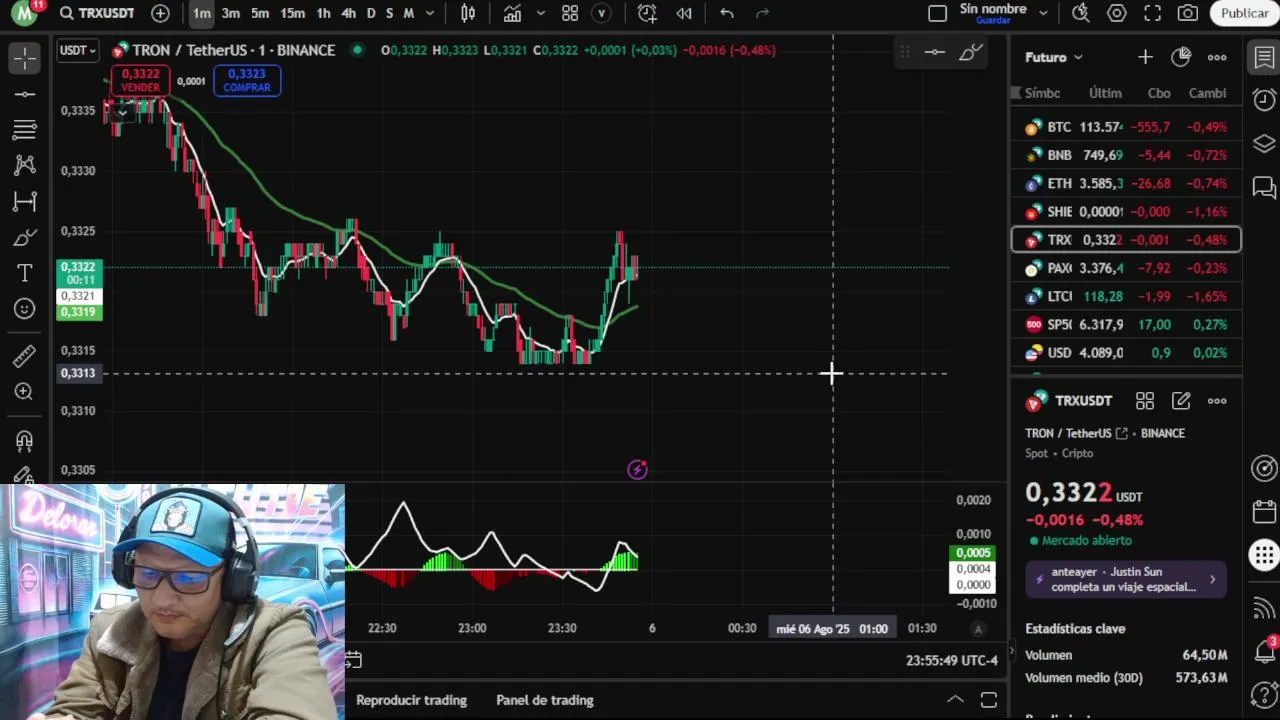Image resolution: width=1280 pixels, height=720 pixels.
Task: Expand indicators favorites dropdown arrow
Action: tap(541, 13)
